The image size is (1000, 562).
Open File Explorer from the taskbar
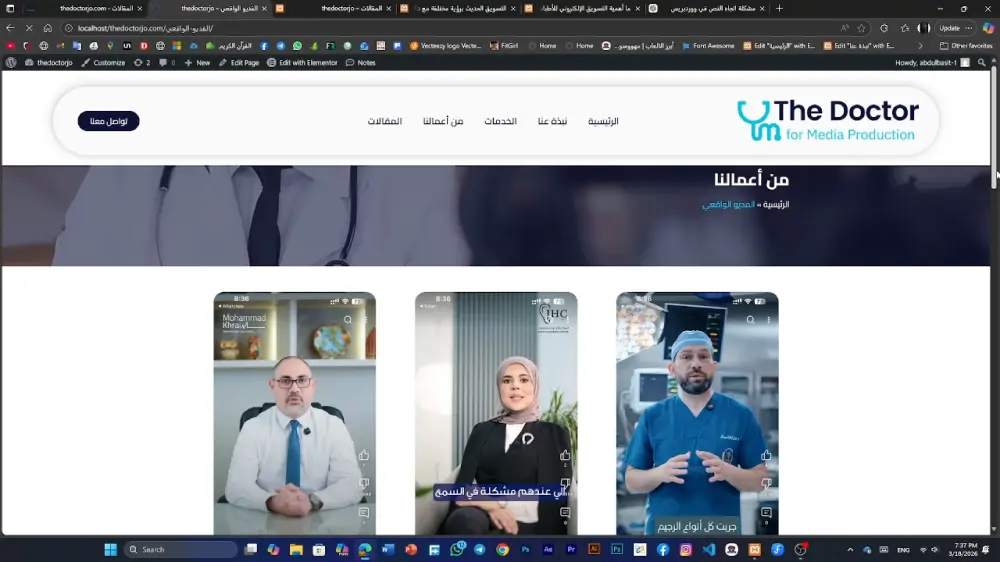296,549
